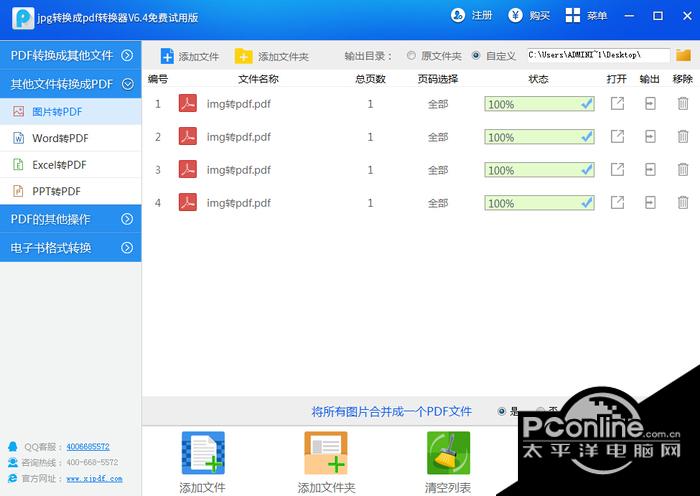Image resolution: width=700 pixels, height=496 pixels.
Task: Expand the PDF的其他操作 section
Action: pos(71,219)
